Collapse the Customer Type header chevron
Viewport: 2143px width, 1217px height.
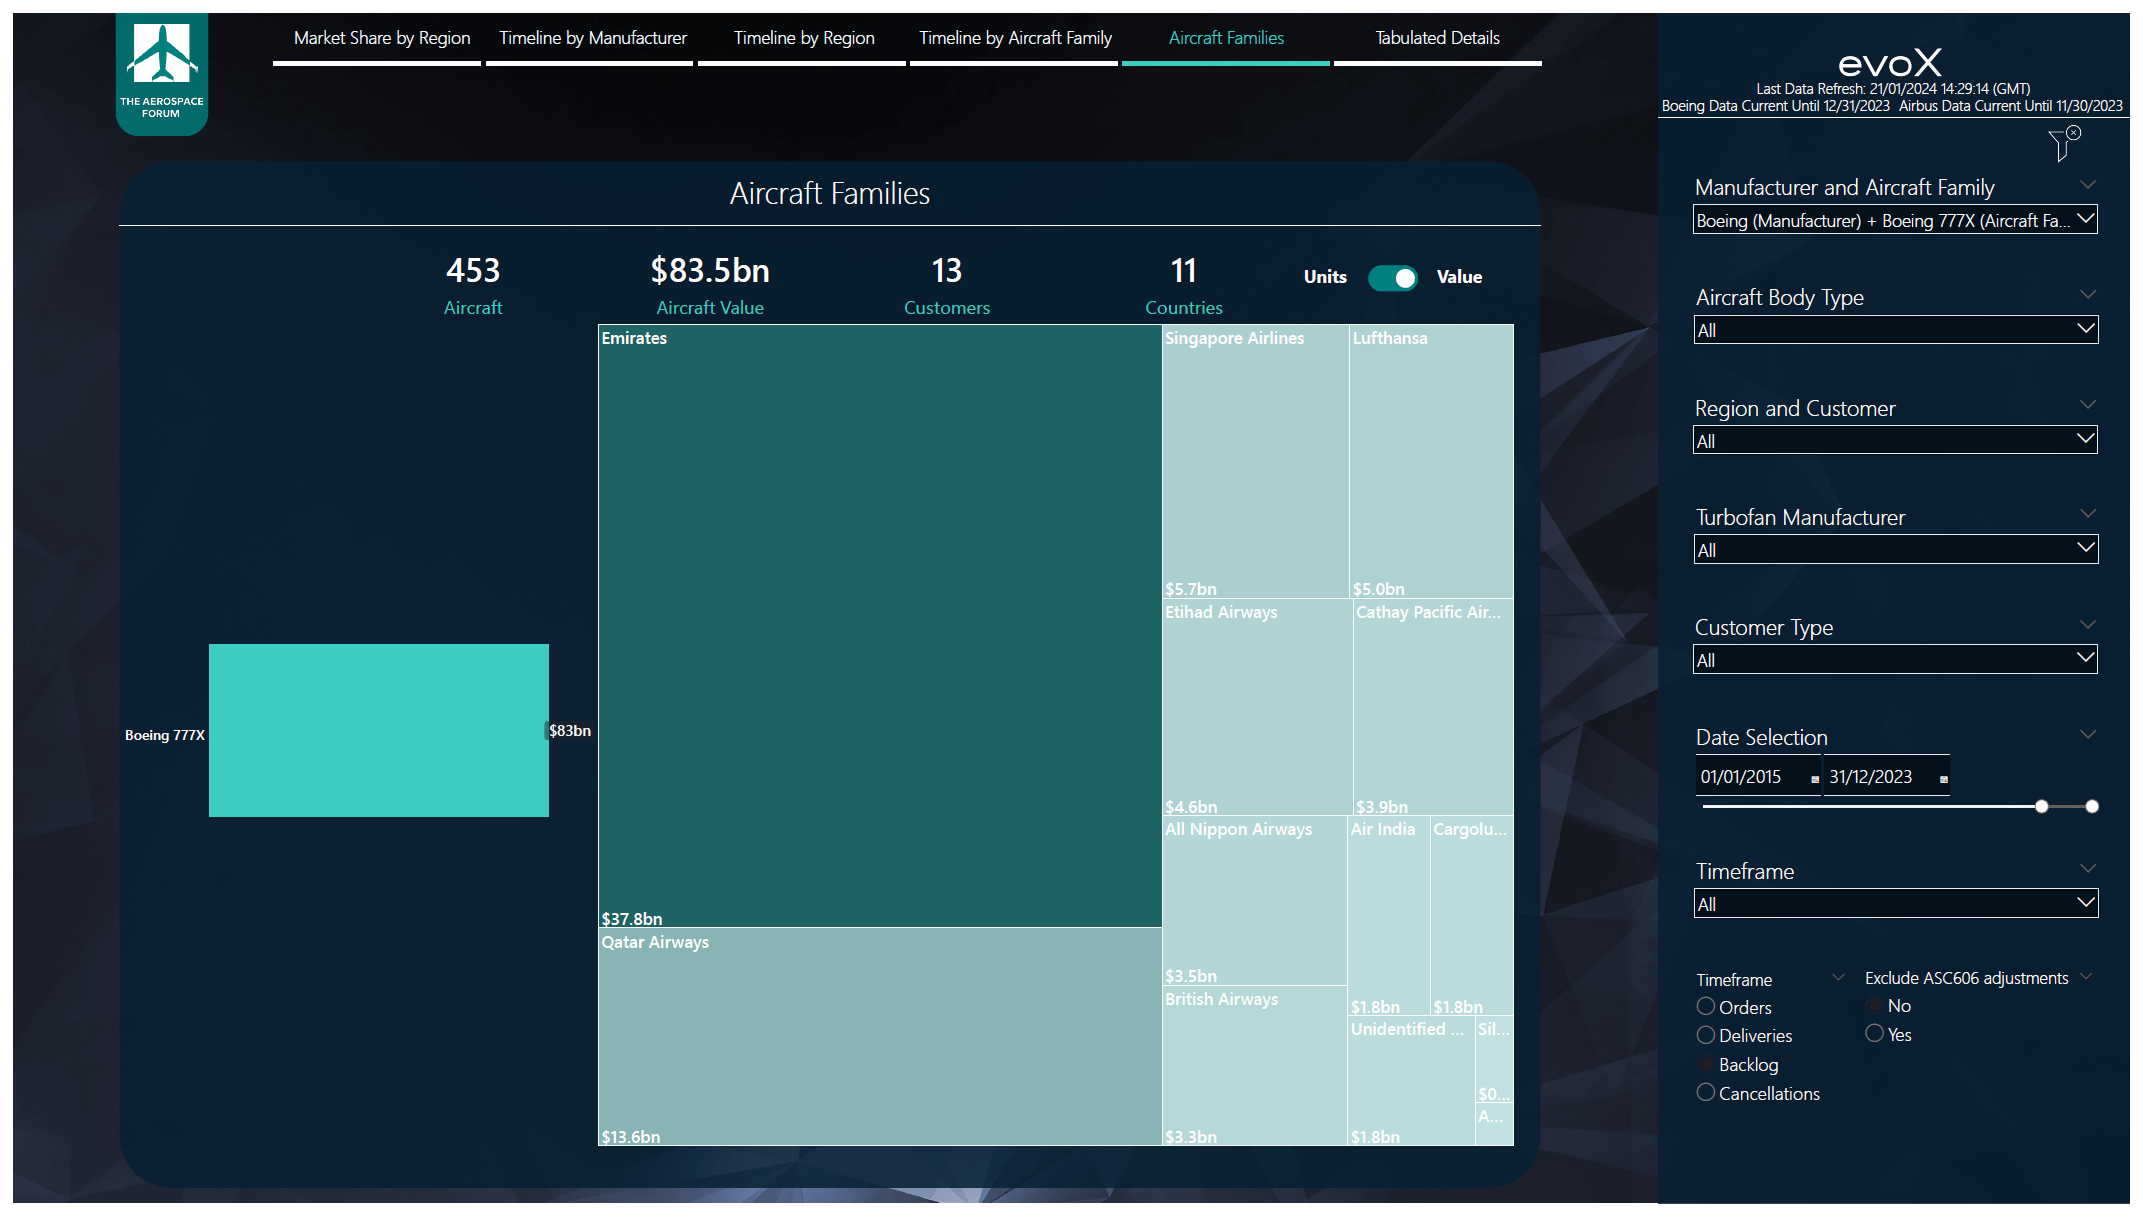pyautogui.click(x=2087, y=625)
